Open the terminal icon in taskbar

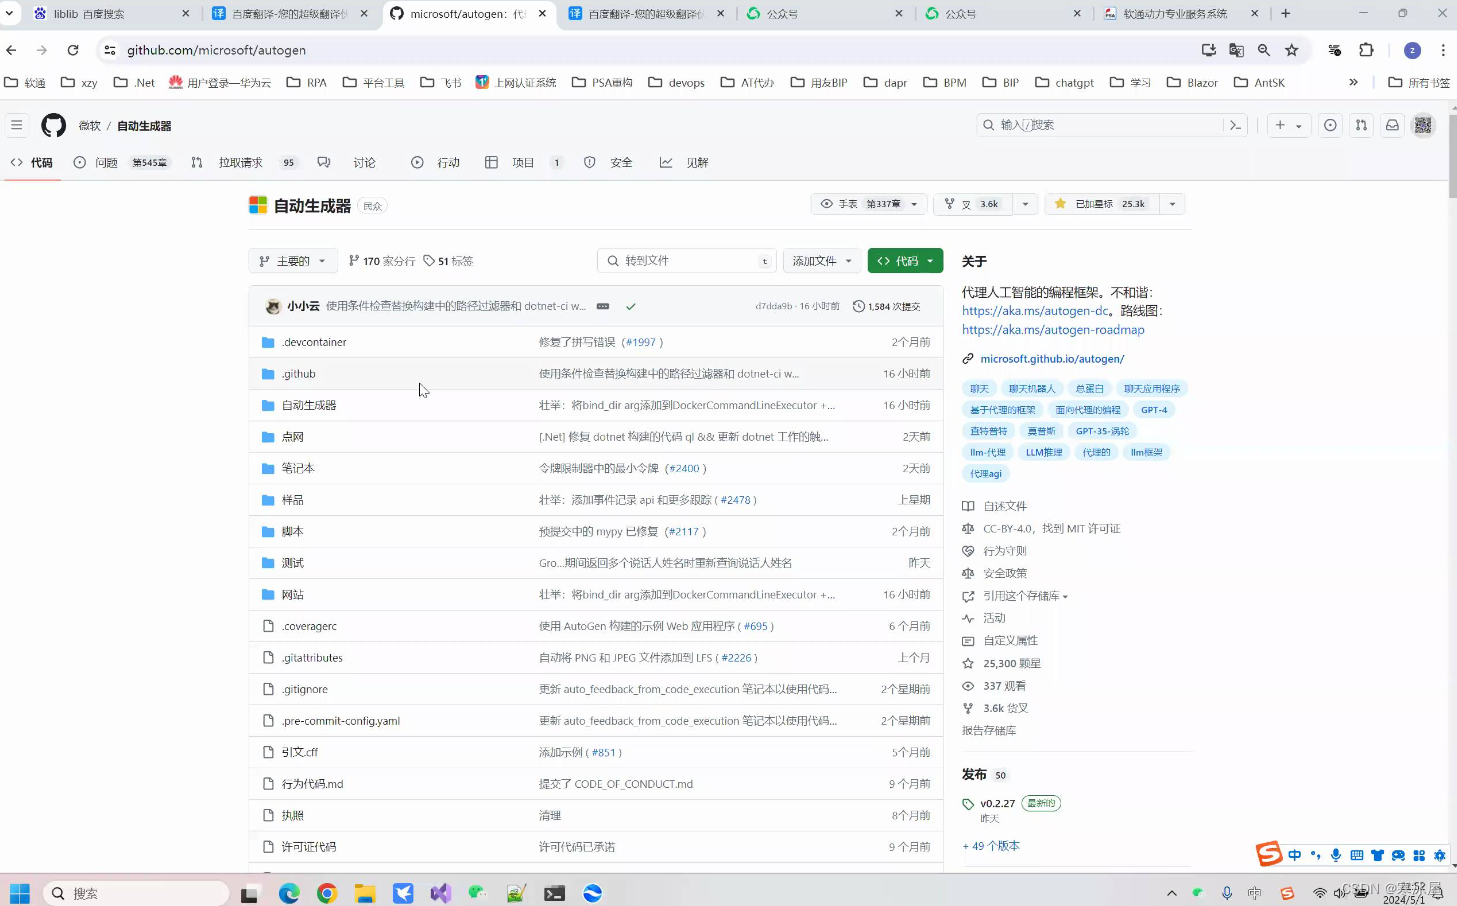pos(555,893)
